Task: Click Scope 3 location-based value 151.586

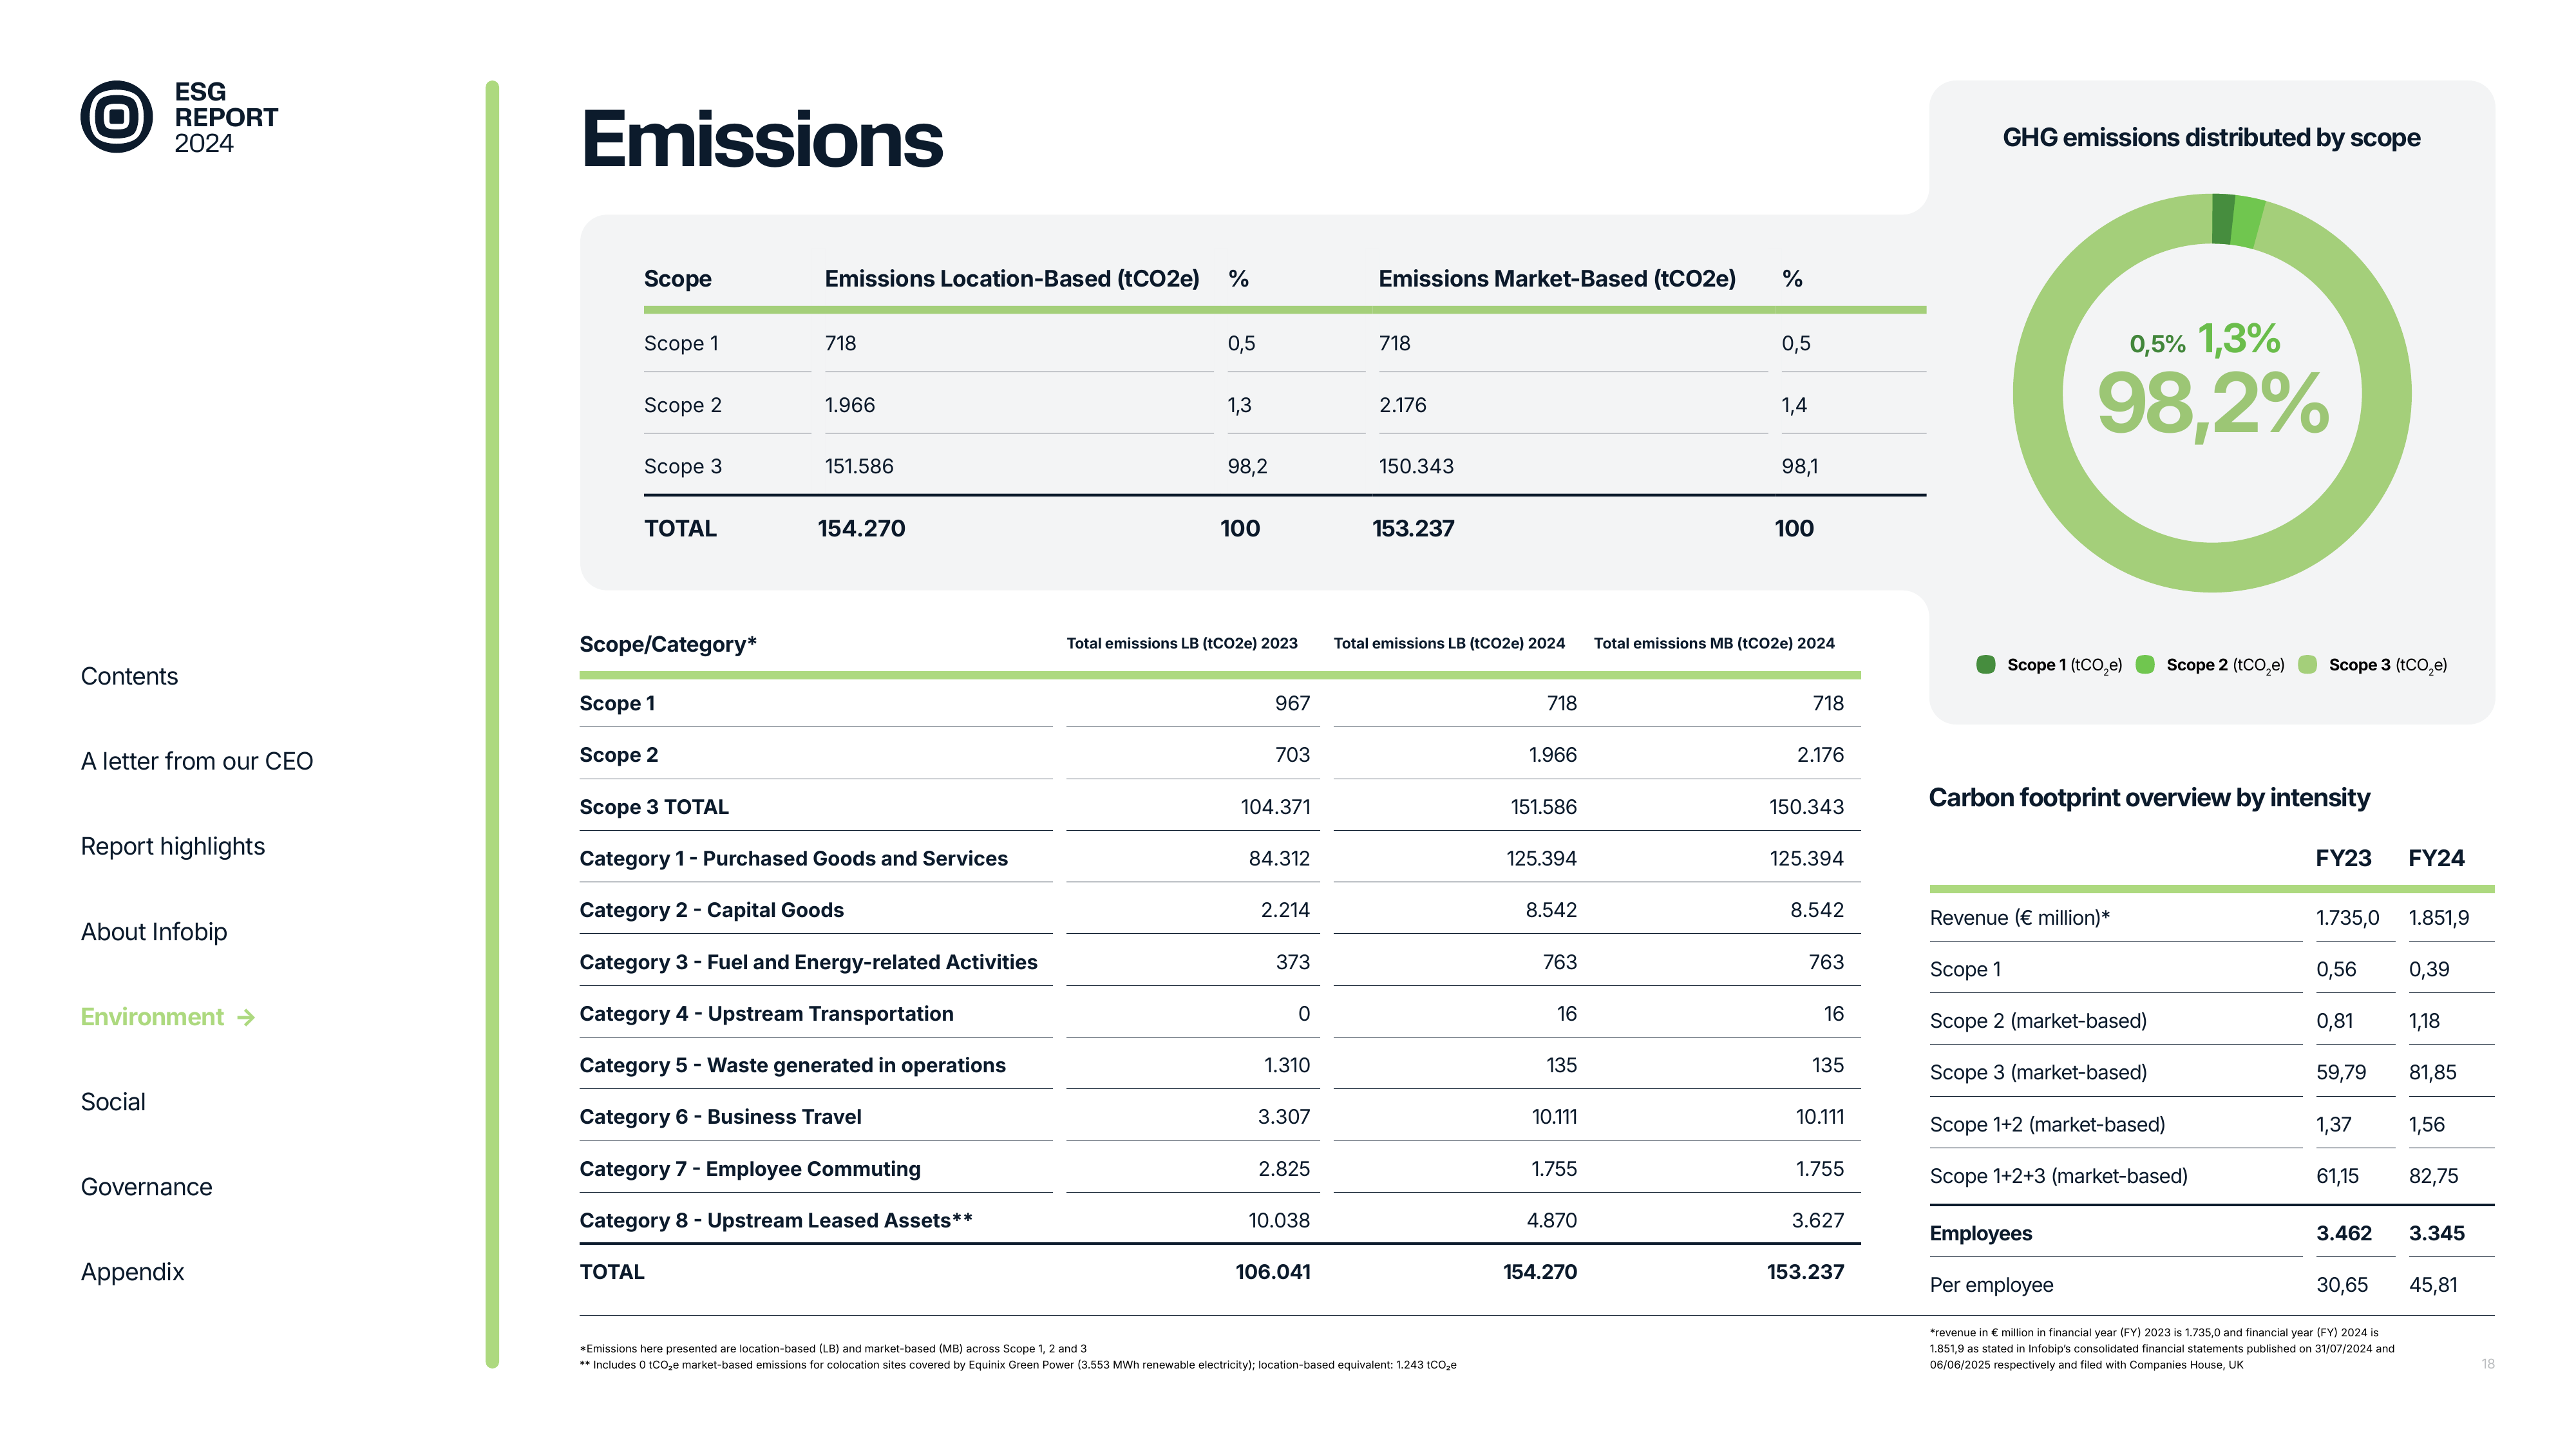Action: pos(859,466)
